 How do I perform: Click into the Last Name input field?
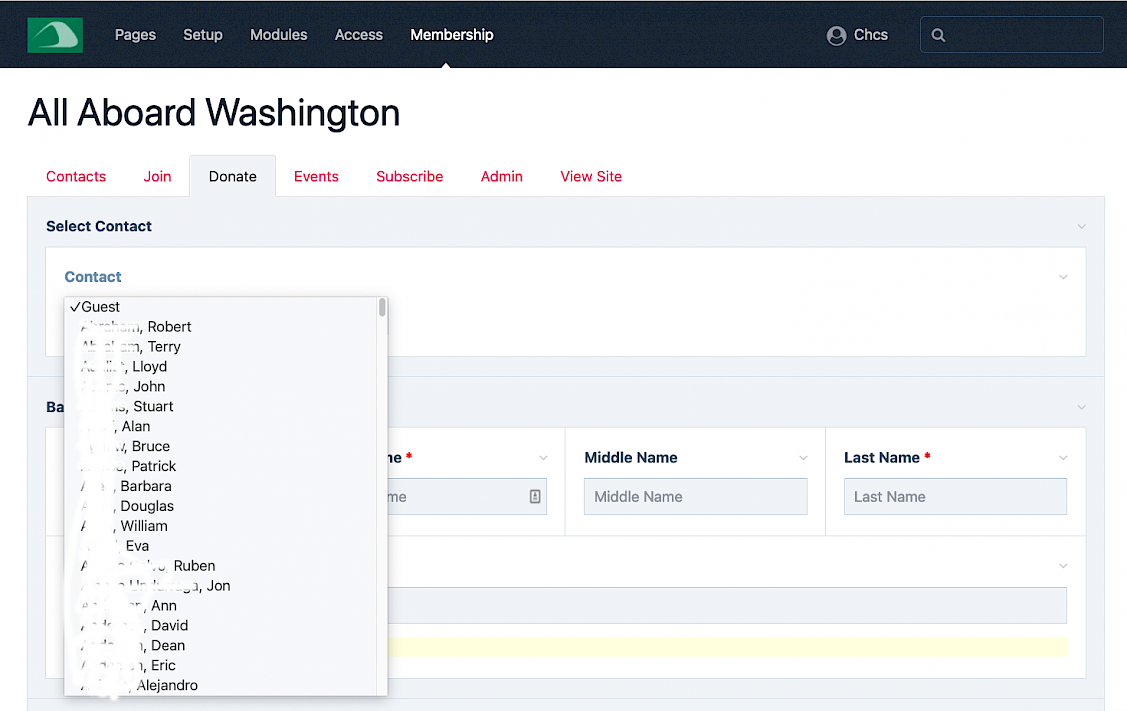tap(954, 497)
